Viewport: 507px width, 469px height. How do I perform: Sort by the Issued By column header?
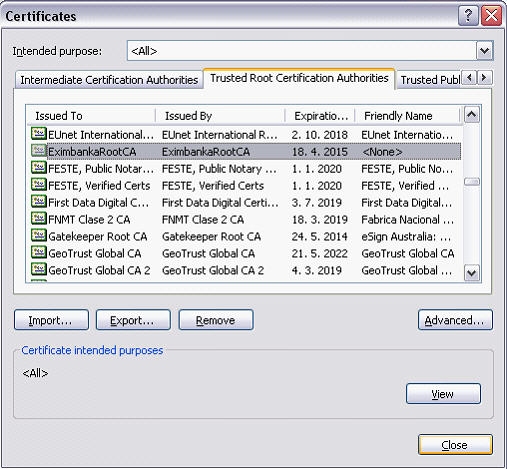(220, 116)
